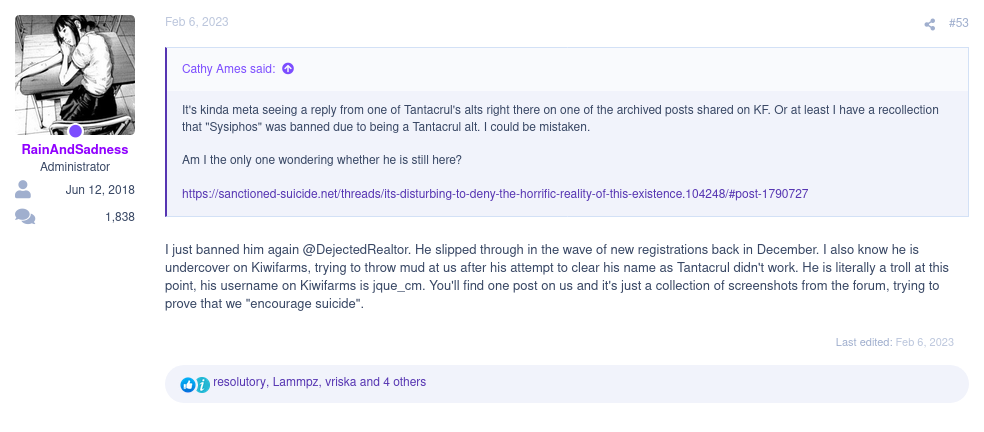
Task: Click the "Cathy Ames said:" quote header
Action: [228, 68]
